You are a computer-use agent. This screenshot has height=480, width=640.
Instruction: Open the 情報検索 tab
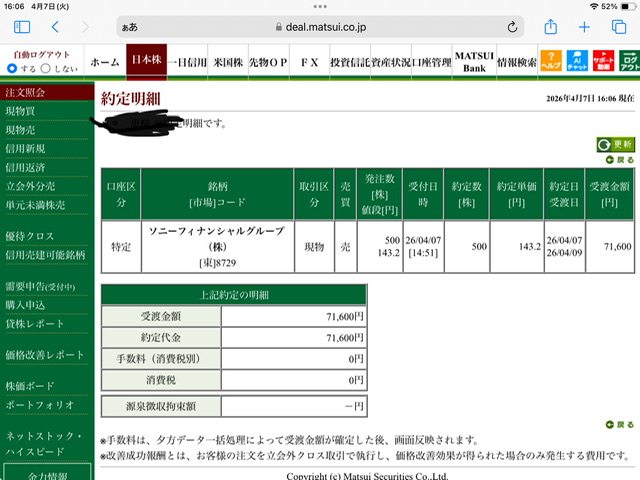[x=517, y=62]
